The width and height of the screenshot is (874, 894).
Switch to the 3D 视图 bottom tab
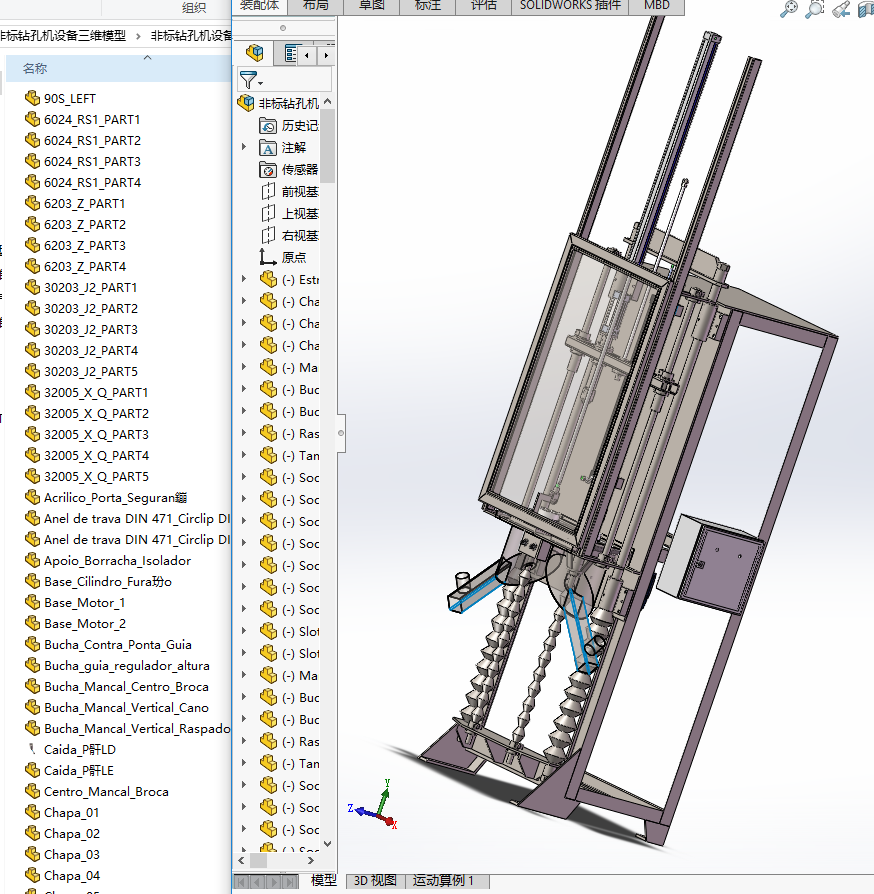point(375,881)
